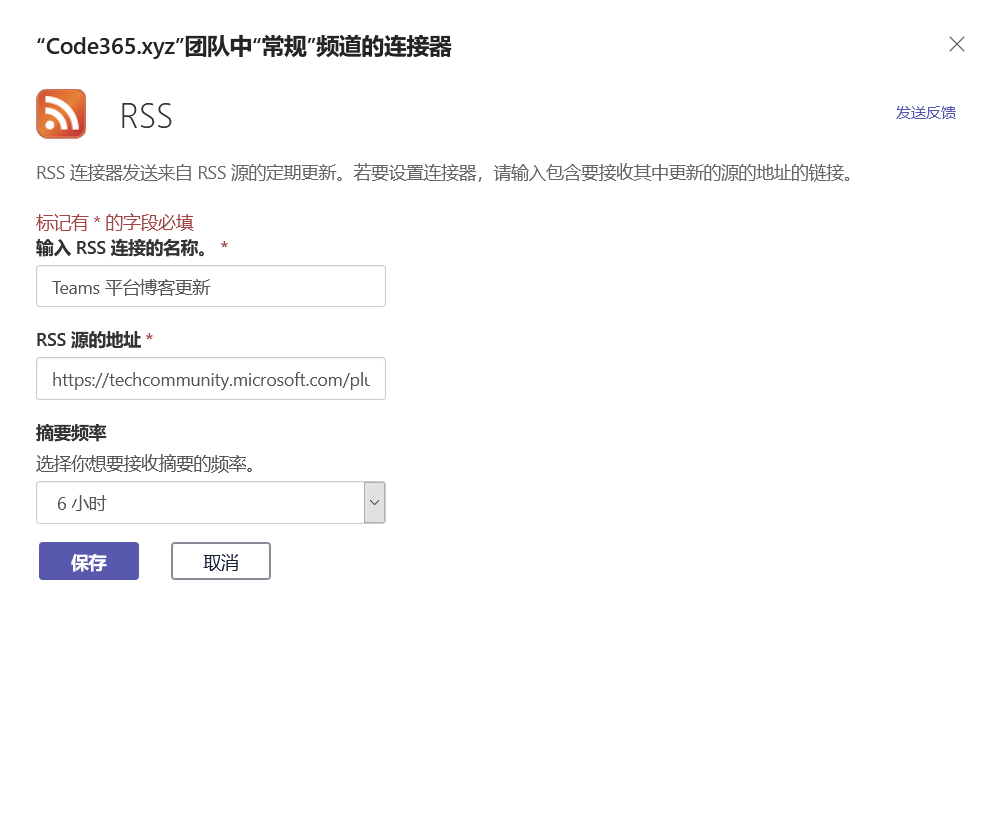990x828 pixels.
Task: Close the connector dialog with the X
Action: point(956,44)
